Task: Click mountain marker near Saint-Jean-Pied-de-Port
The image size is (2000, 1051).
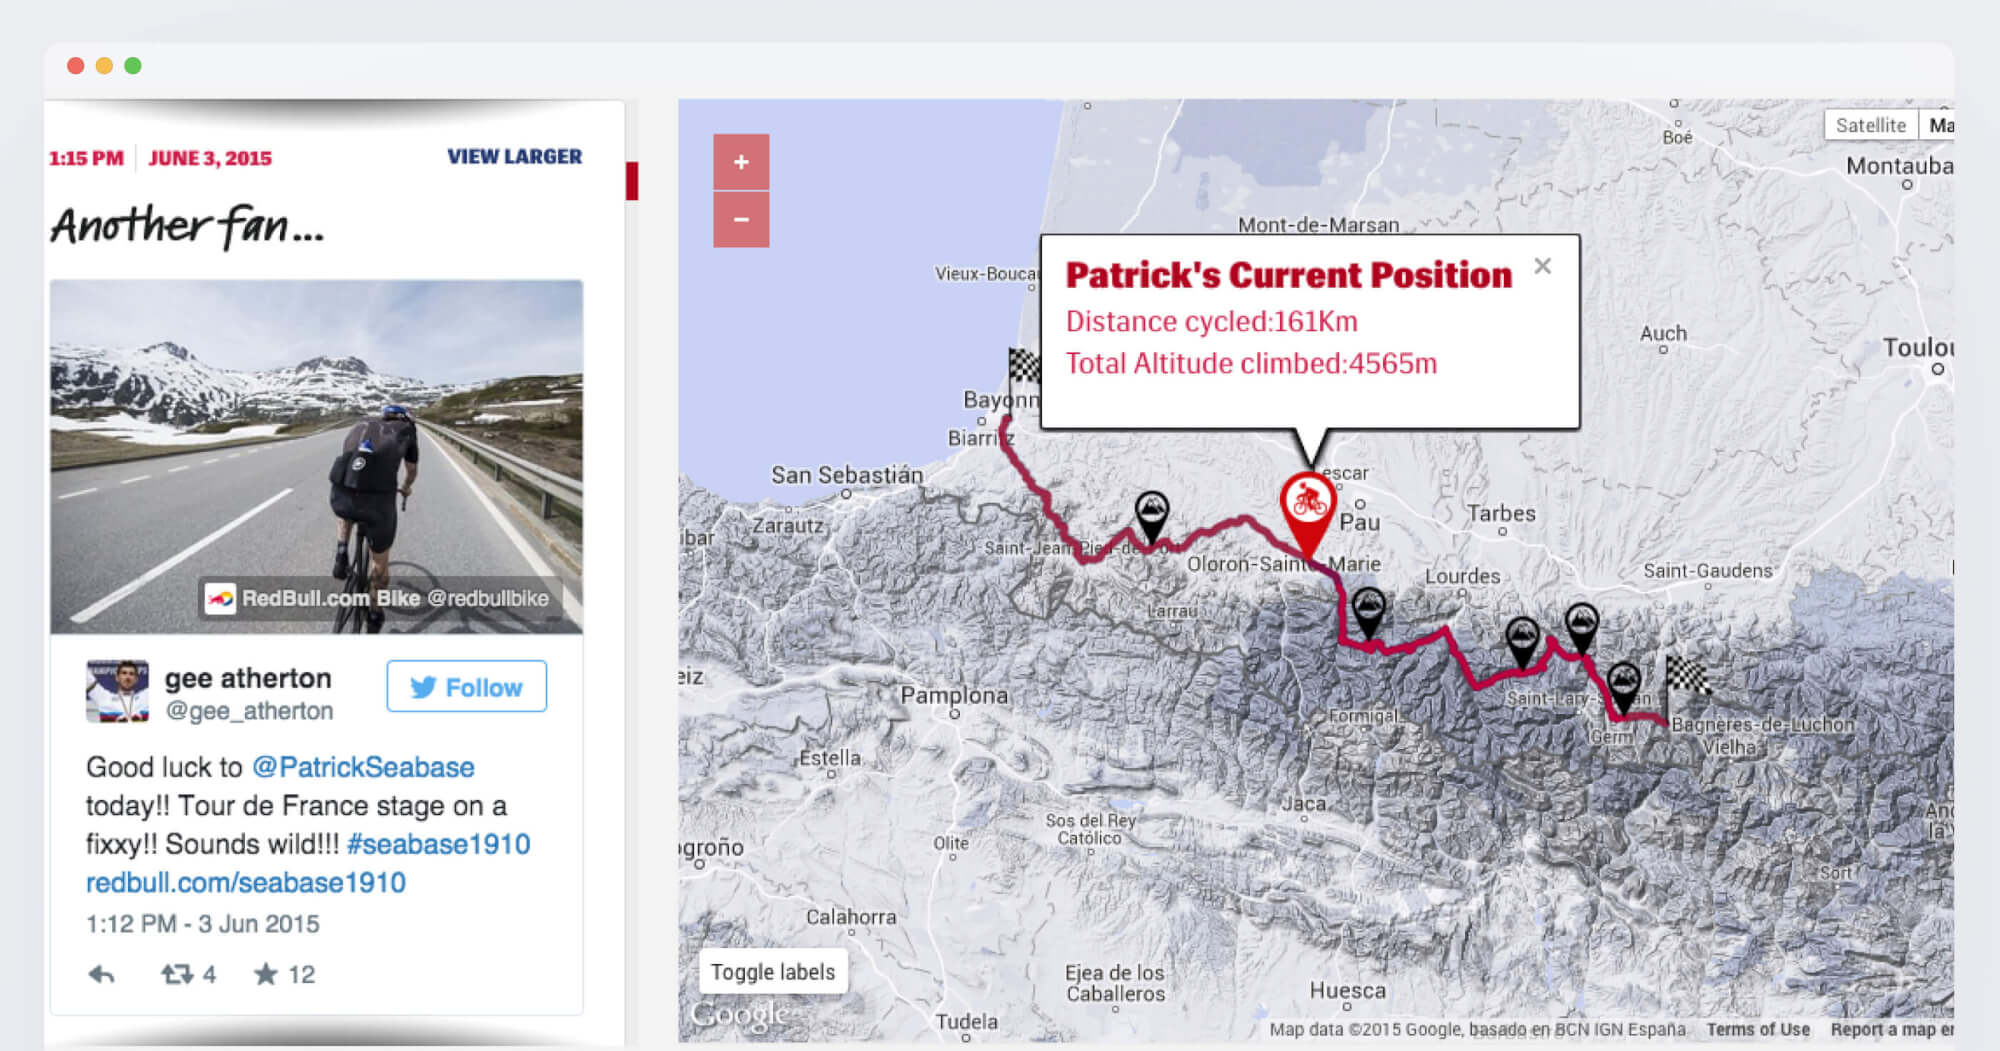Action: [1152, 516]
